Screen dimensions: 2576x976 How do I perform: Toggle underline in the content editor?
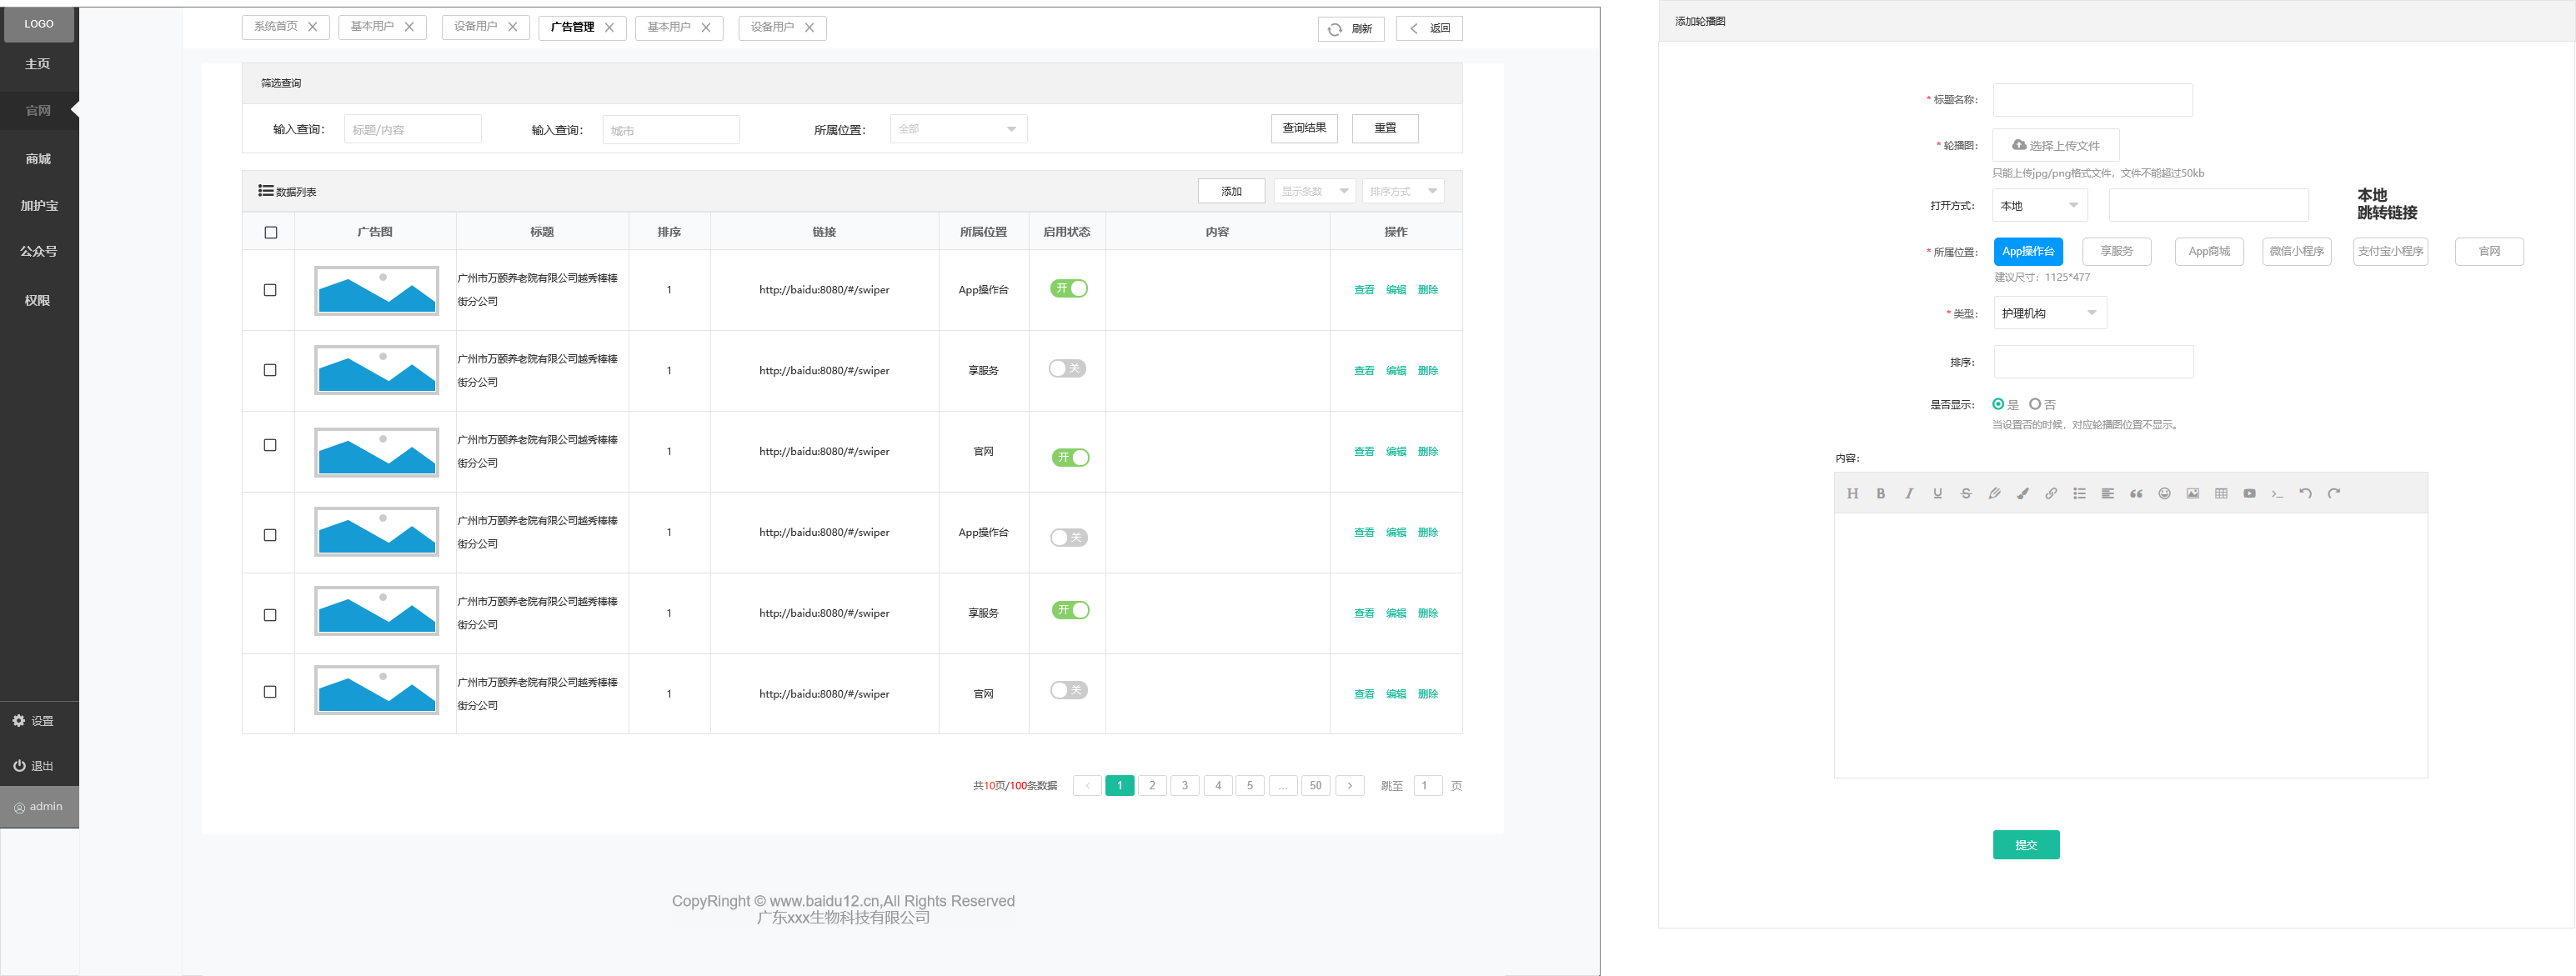(1937, 493)
